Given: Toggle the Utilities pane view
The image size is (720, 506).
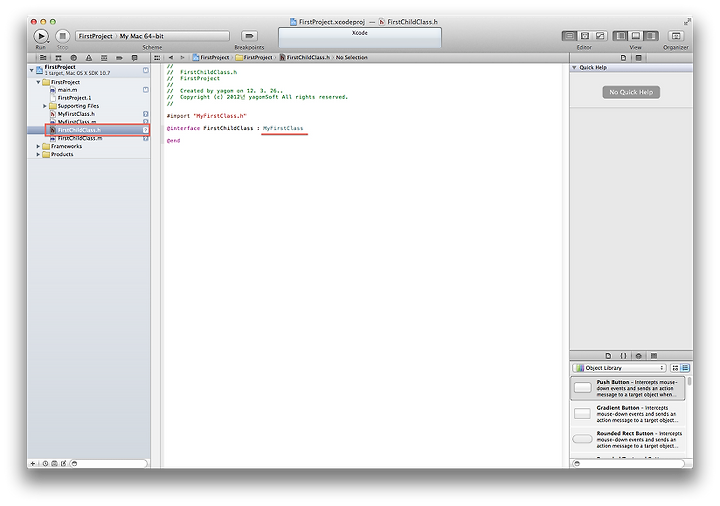Looking at the screenshot, I should click(651, 36).
